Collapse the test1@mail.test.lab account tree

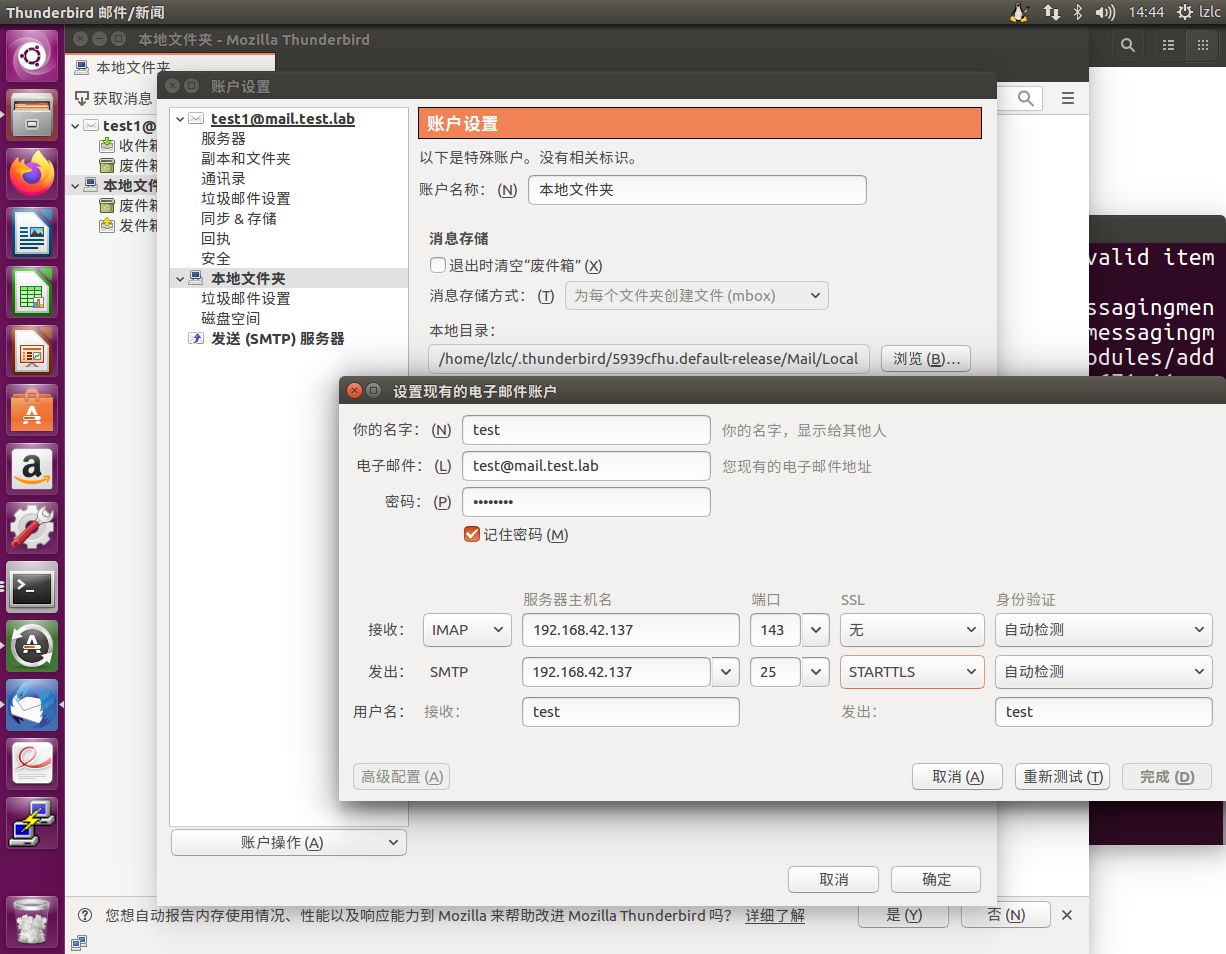point(180,119)
